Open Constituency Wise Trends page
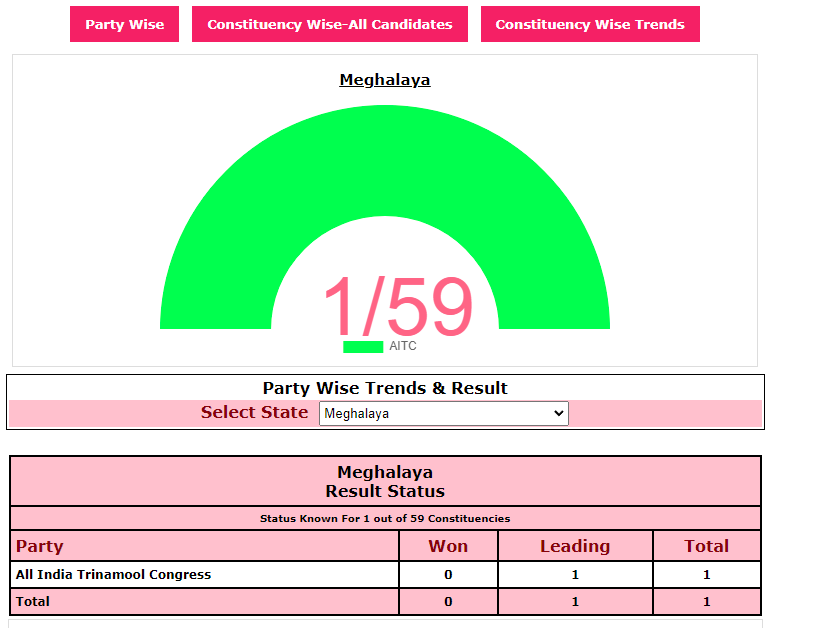Image resolution: width=818 pixels, height=628 pixels. click(590, 24)
